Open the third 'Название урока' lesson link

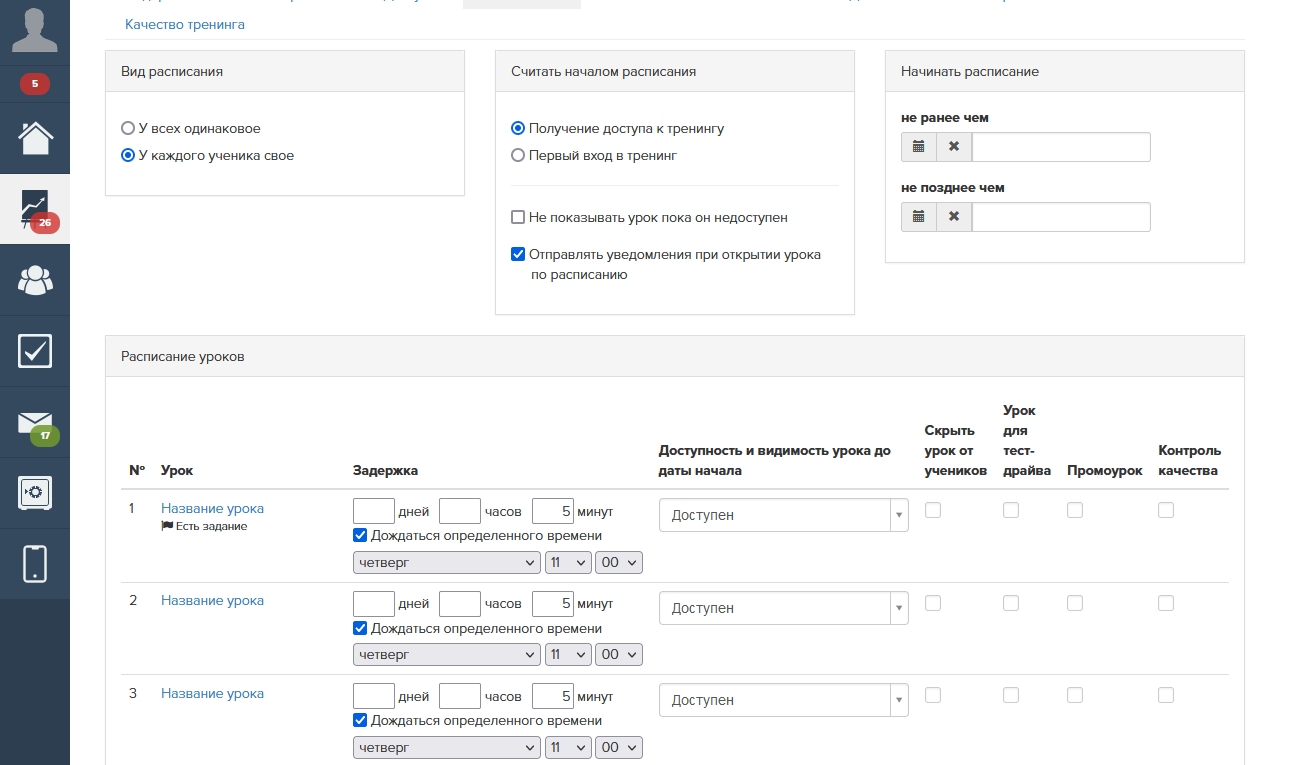coord(212,693)
